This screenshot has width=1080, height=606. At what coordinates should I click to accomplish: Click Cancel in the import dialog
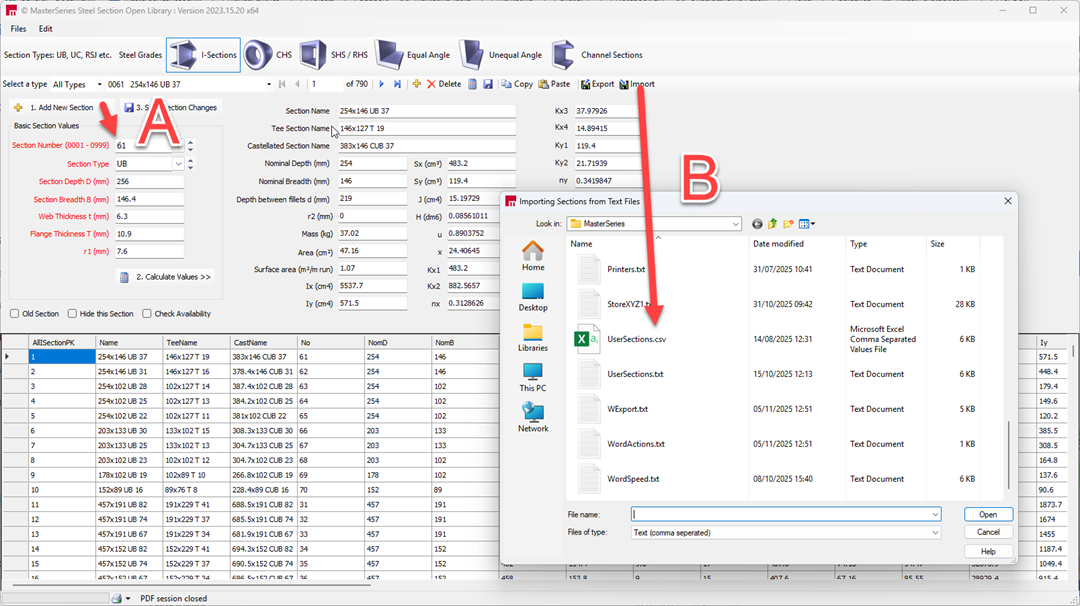pyautogui.click(x=988, y=532)
